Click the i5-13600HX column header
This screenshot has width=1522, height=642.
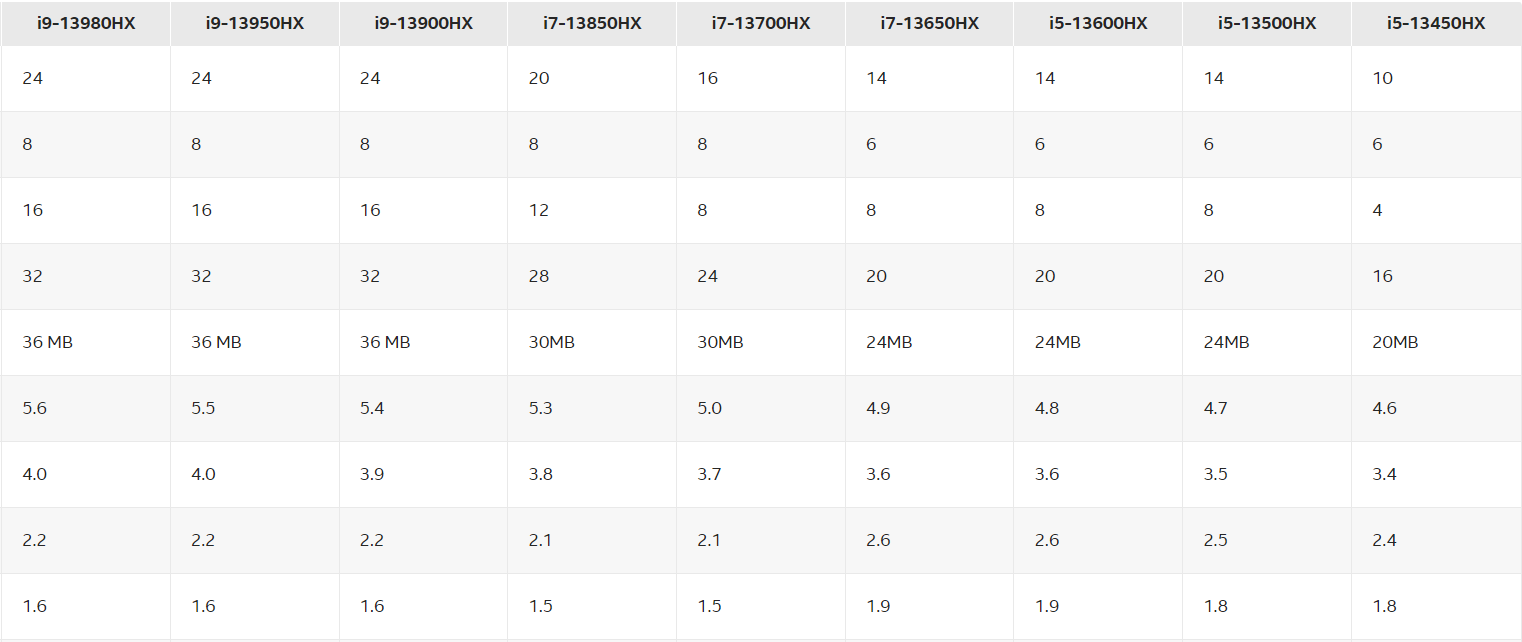point(1098,23)
